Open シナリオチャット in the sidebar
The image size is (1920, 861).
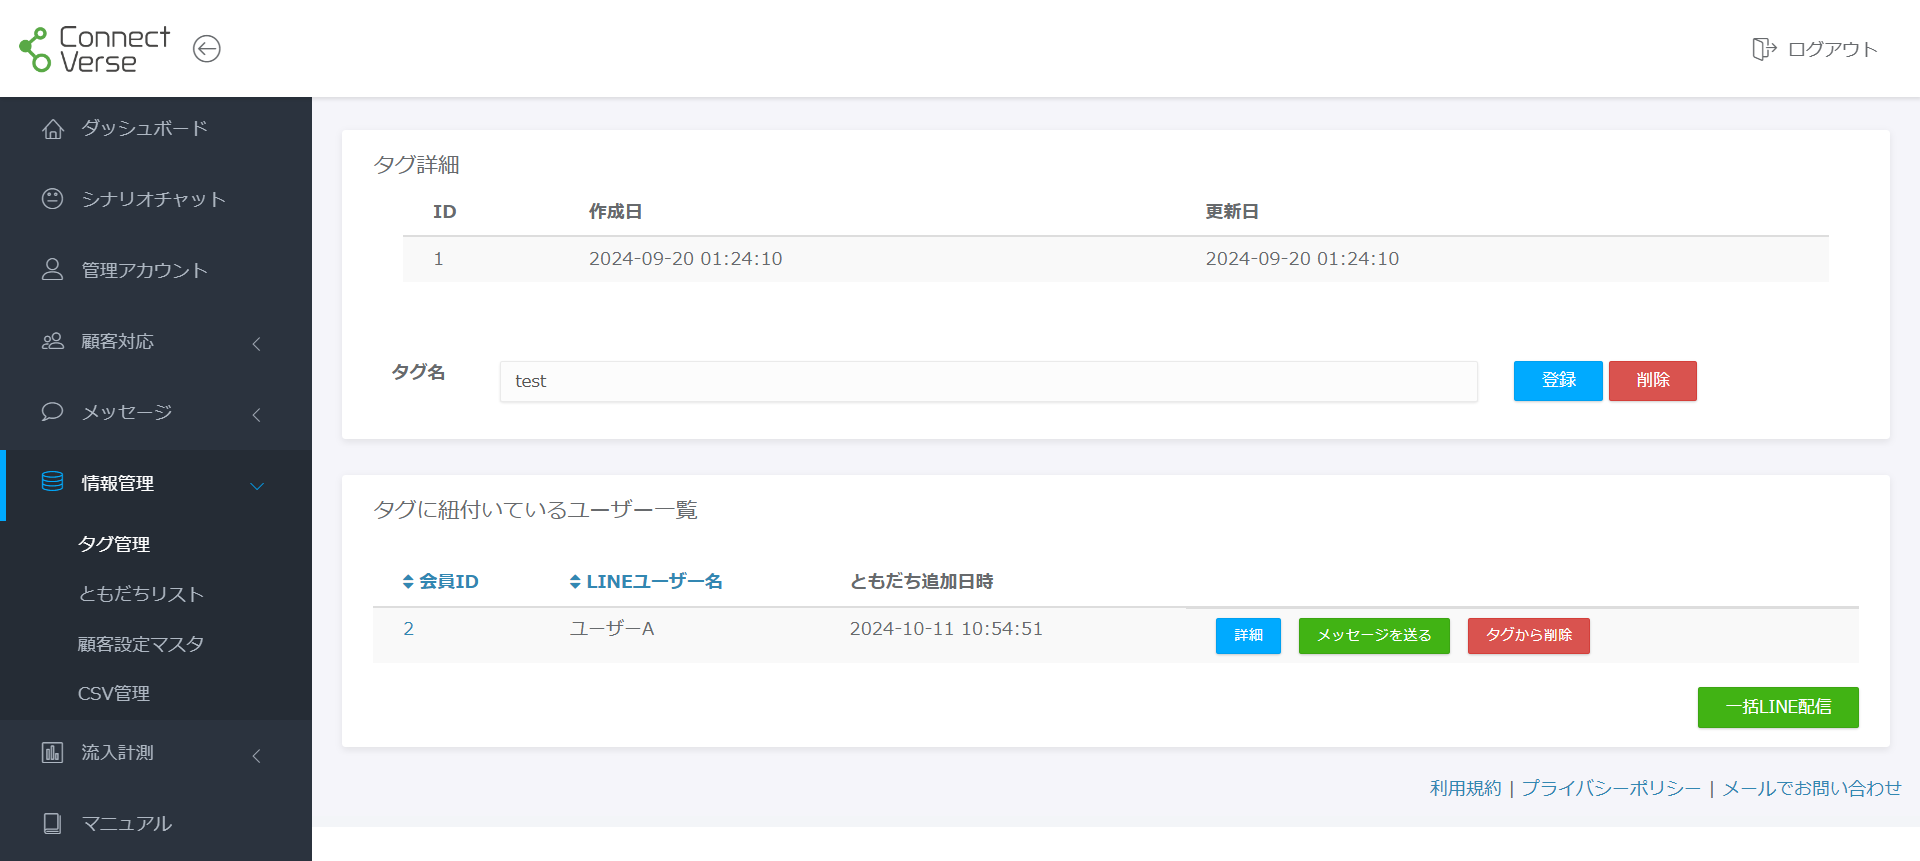click(156, 199)
